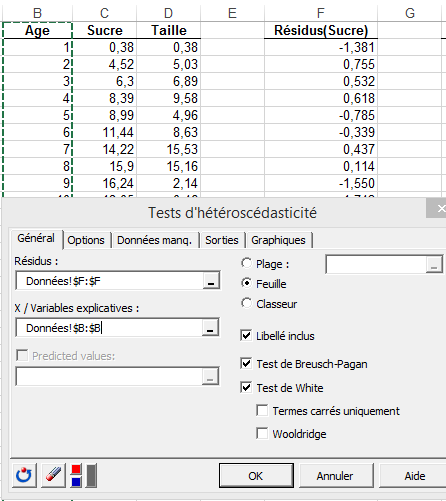This screenshot has height=501, width=446.
Task: Click the cell with value 0,437
Action: tap(321, 149)
